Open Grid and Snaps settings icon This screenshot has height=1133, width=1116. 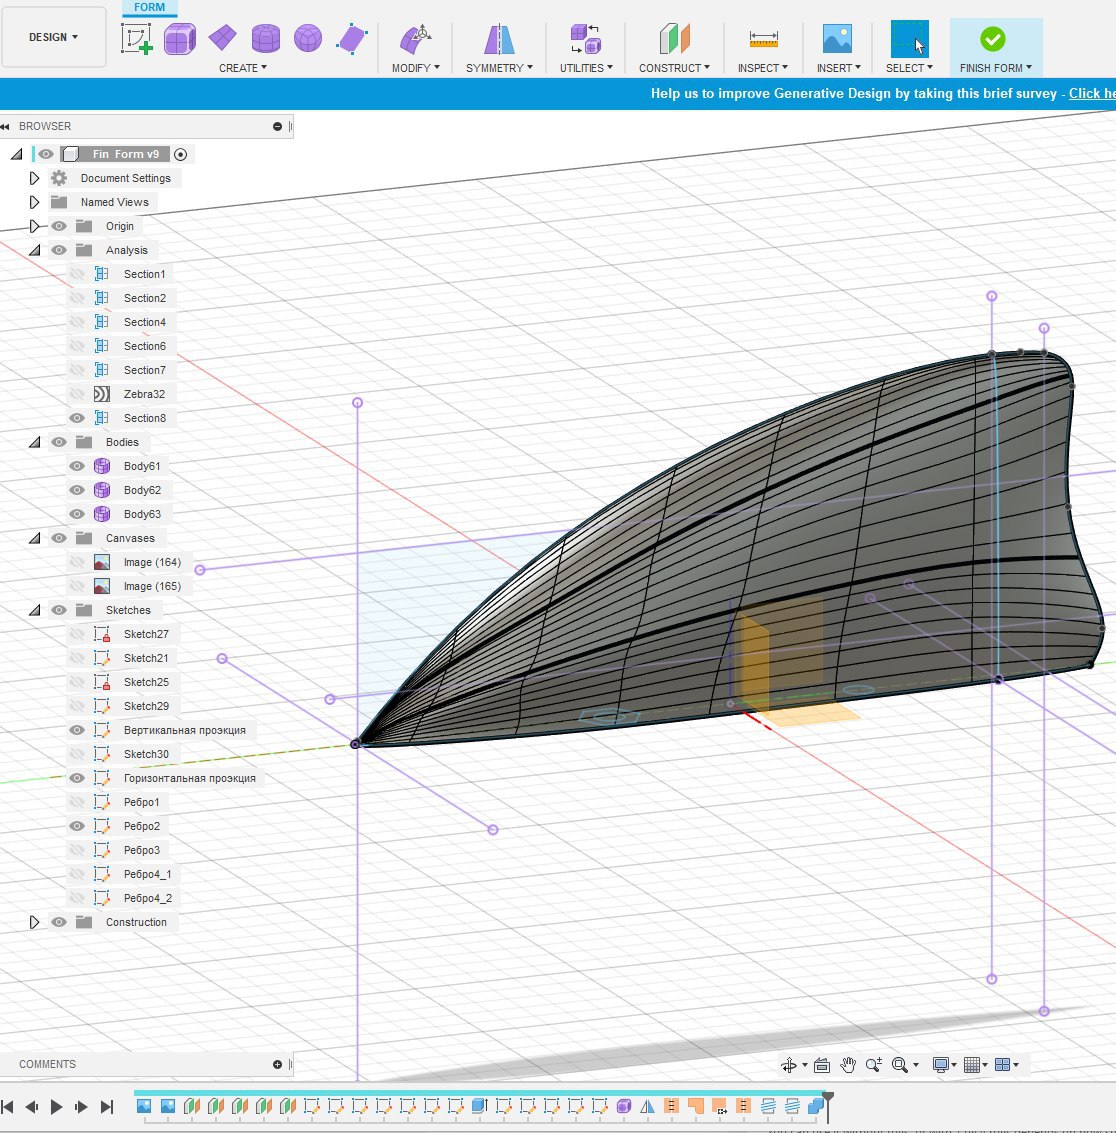[972, 1064]
